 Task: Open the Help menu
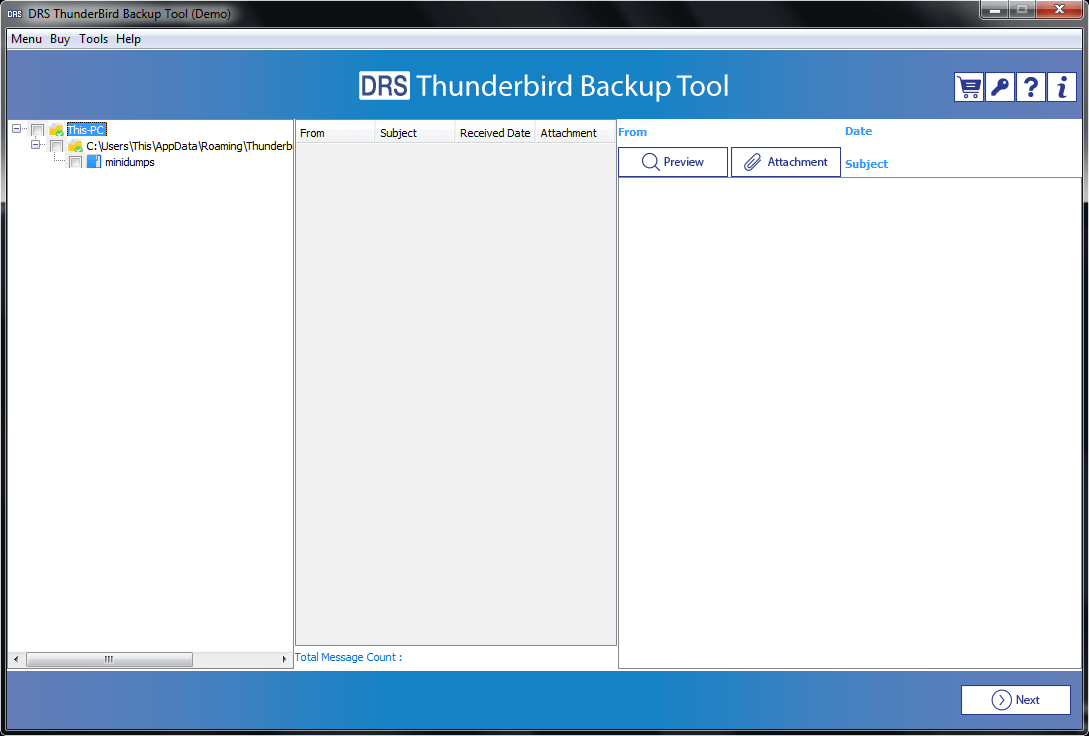[128, 39]
